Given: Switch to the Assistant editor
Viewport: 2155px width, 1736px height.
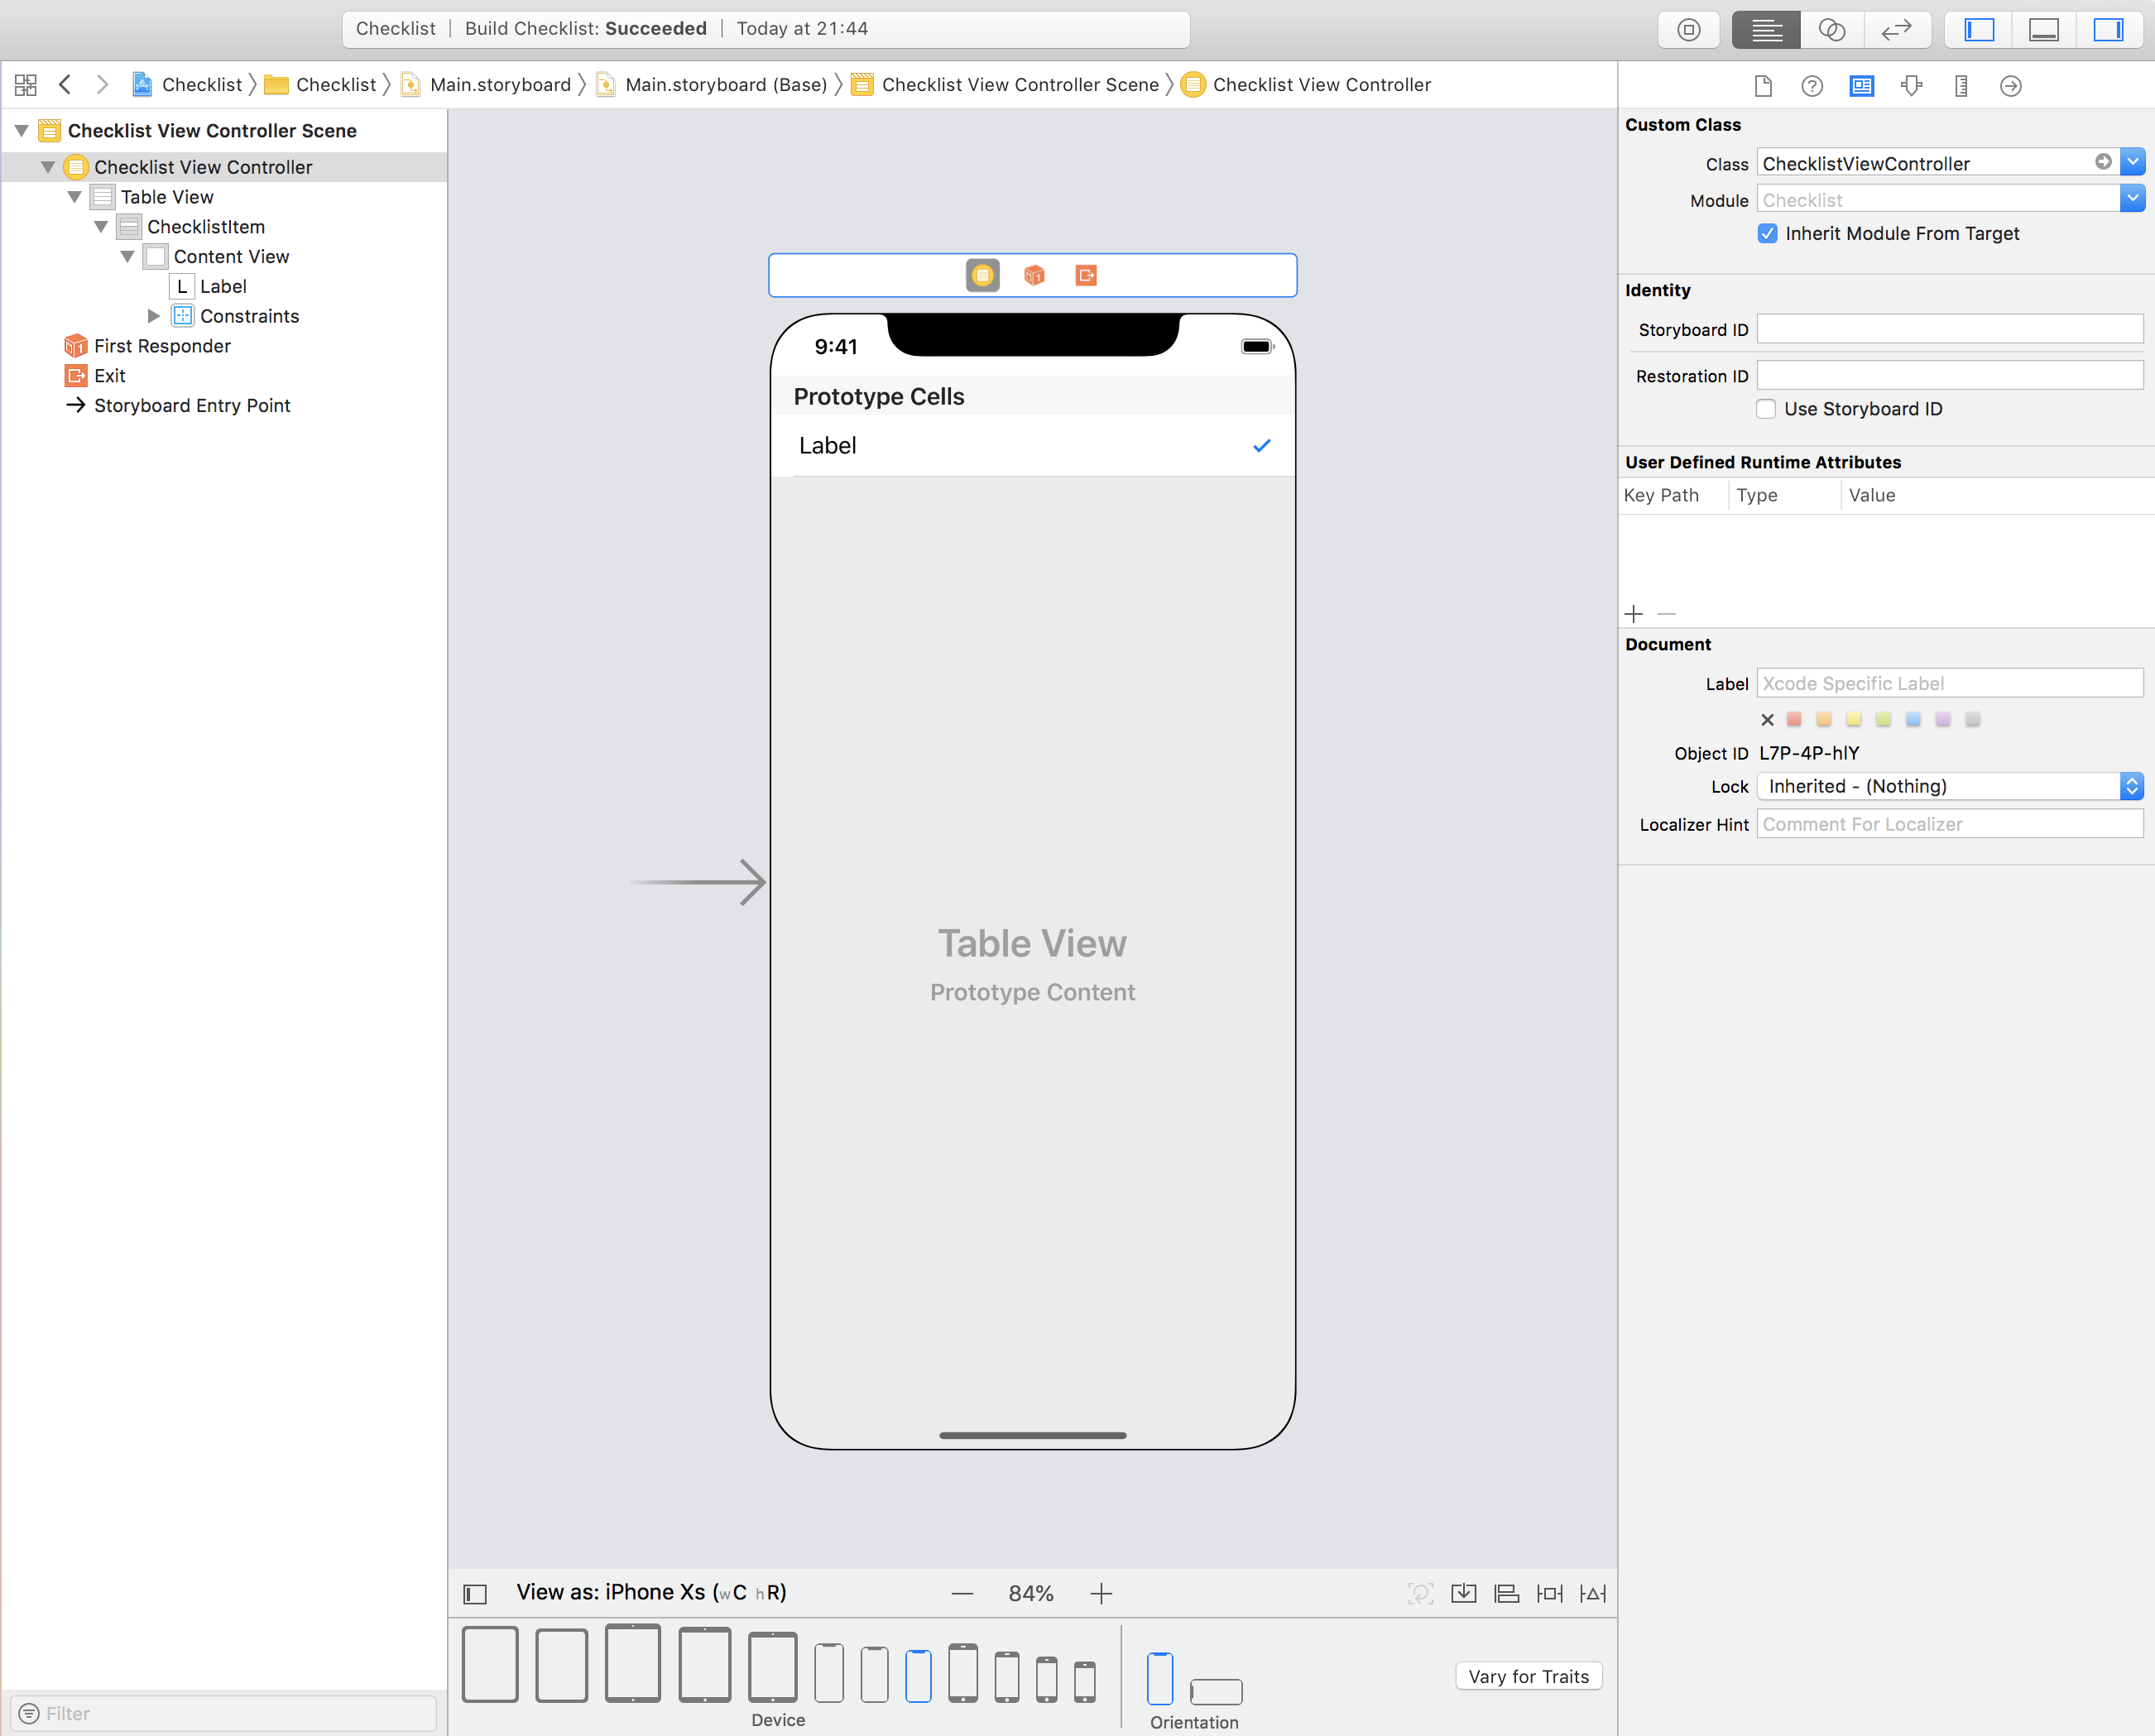Looking at the screenshot, I should (1831, 30).
